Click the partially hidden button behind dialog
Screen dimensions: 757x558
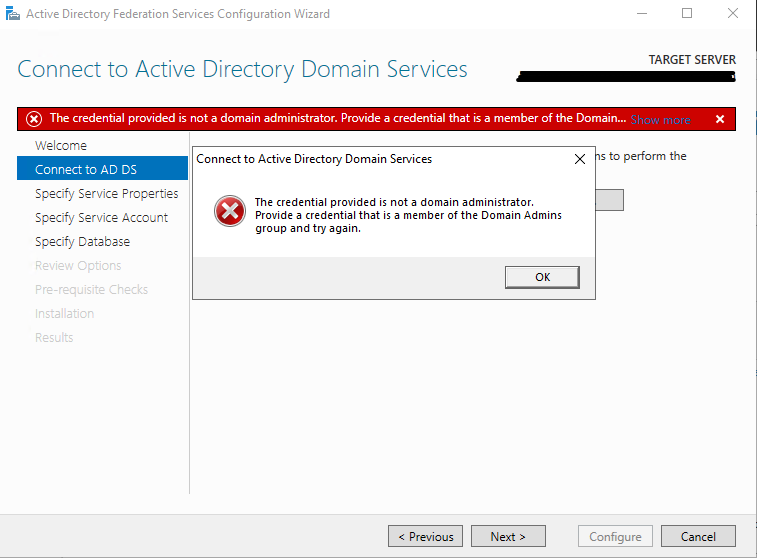[609, 200]
